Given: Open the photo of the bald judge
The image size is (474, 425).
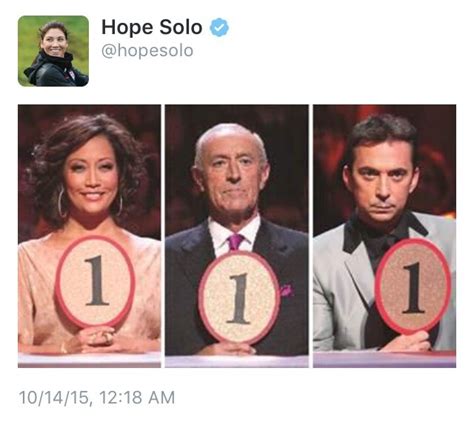Looking at the screenshot, I should pos(237,236).
